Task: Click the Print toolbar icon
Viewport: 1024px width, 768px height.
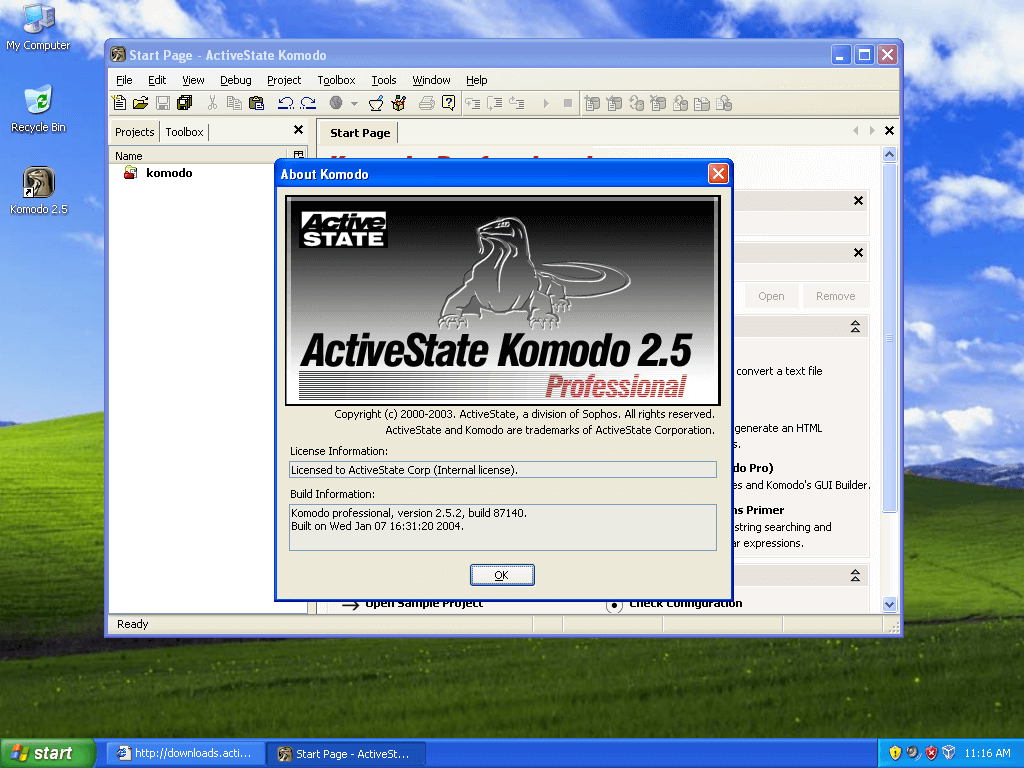Action: click(x=426, y=103)
